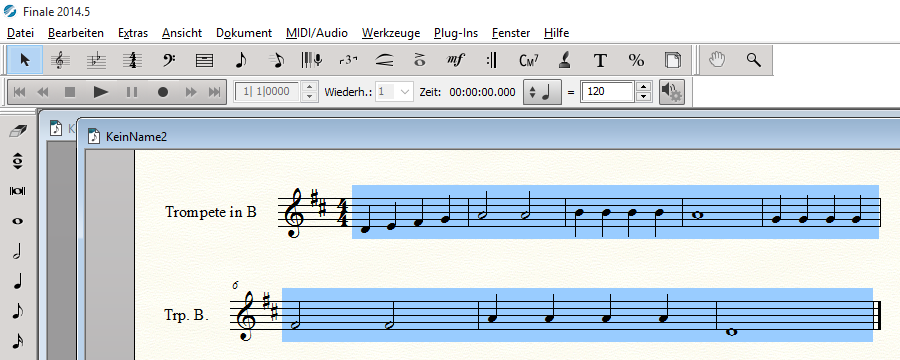Open the Datei menu
This screenshot has width=900, height=360.
[20, 33]
